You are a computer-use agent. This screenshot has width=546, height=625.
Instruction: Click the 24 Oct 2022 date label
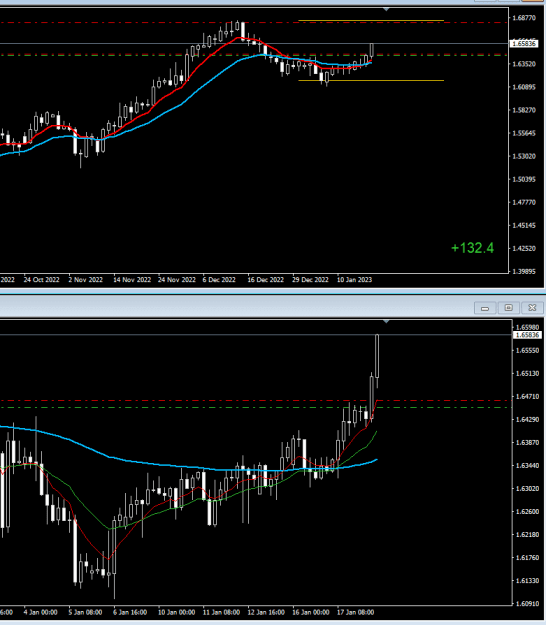click(x=41, y=280)
